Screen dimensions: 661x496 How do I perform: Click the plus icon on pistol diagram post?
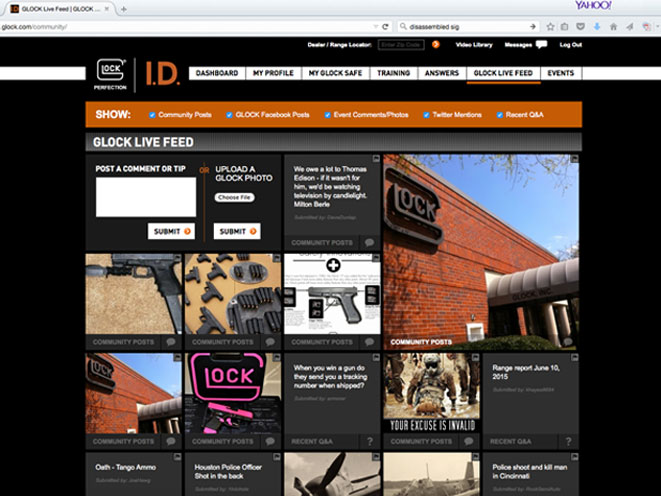[332, 266]
